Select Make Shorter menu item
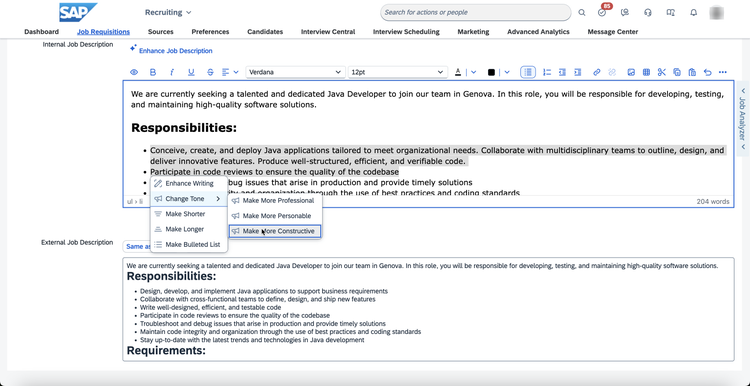750x386 pixels. tap(189, 214)
